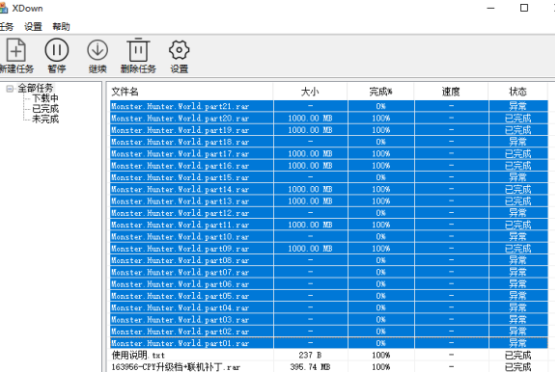Image resolution: width=555 pixels, height=386 pixels.
Task: Select row Monster.Hunter.World.part18.rar
Action: coord(329,142)
